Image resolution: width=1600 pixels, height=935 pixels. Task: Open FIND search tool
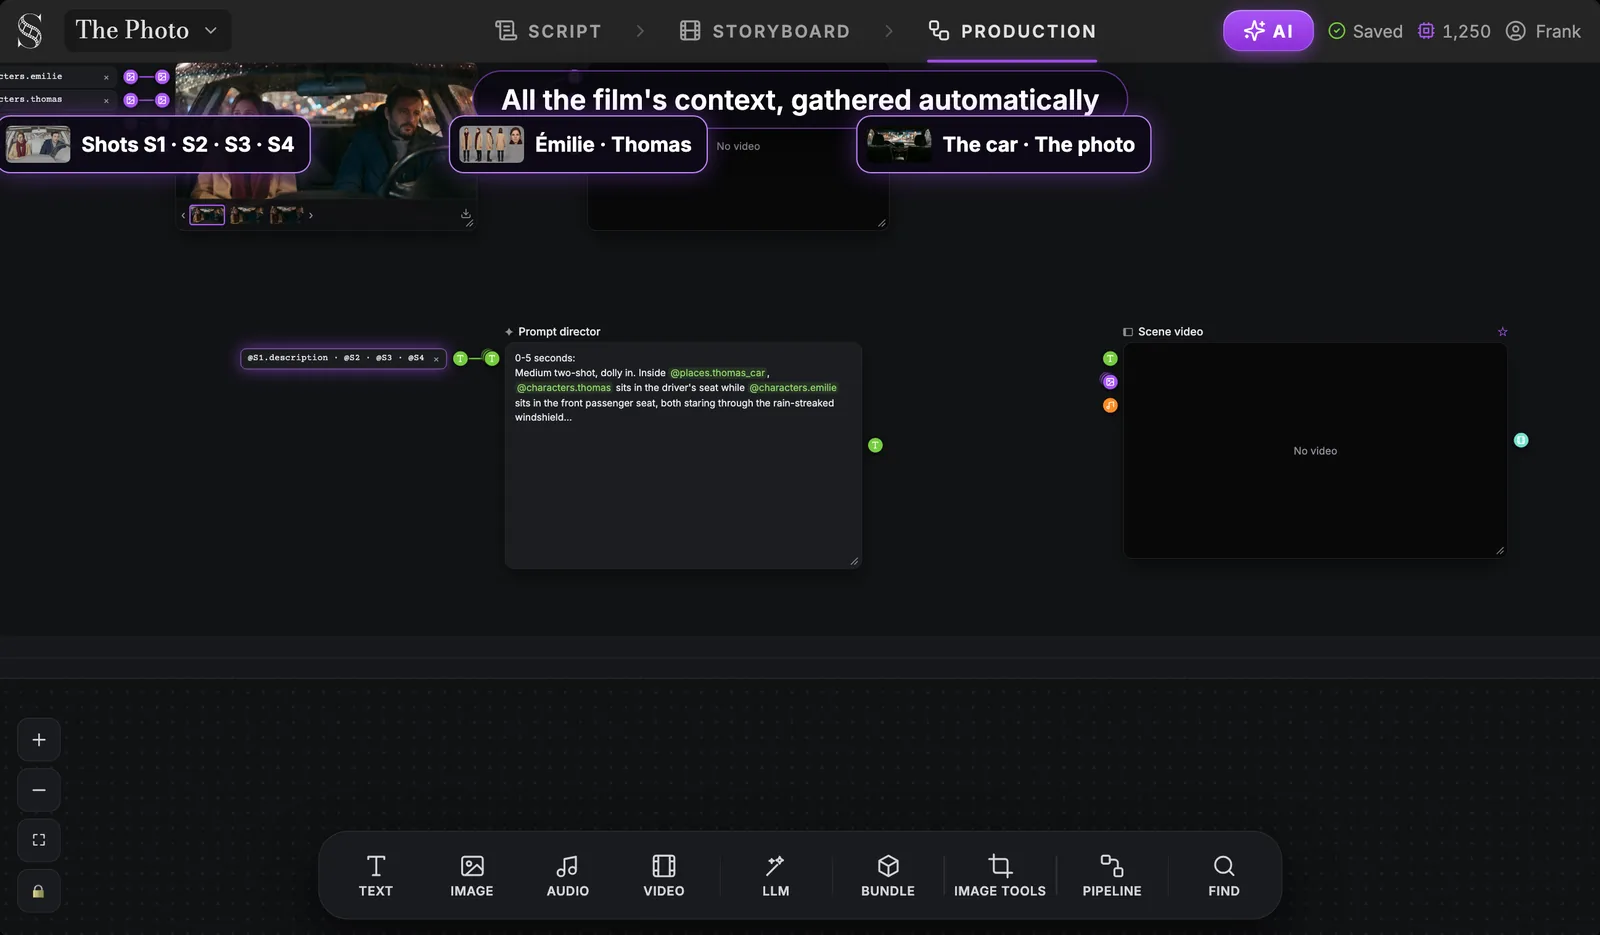pos(1224,876)
